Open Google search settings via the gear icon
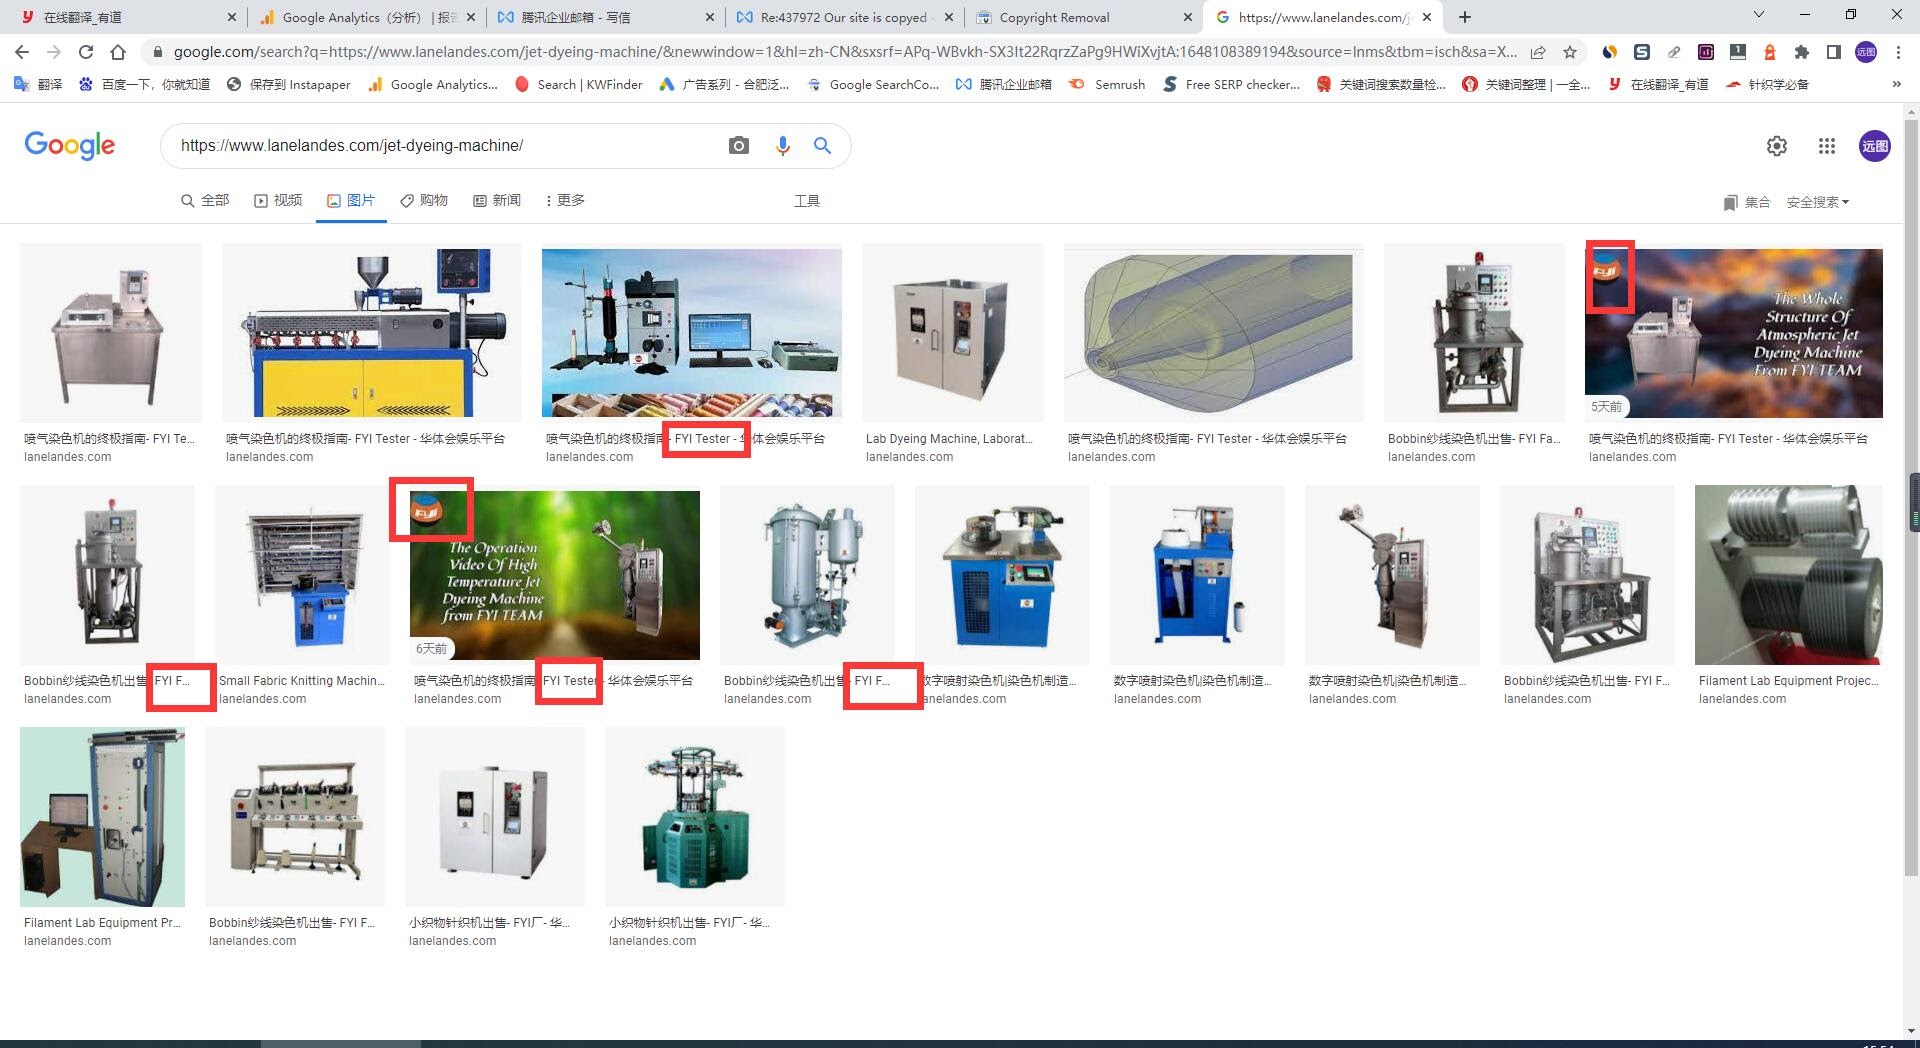Image resolution: width=1920 pixels, height=1048 pixels. click(x=1777, y=145)
